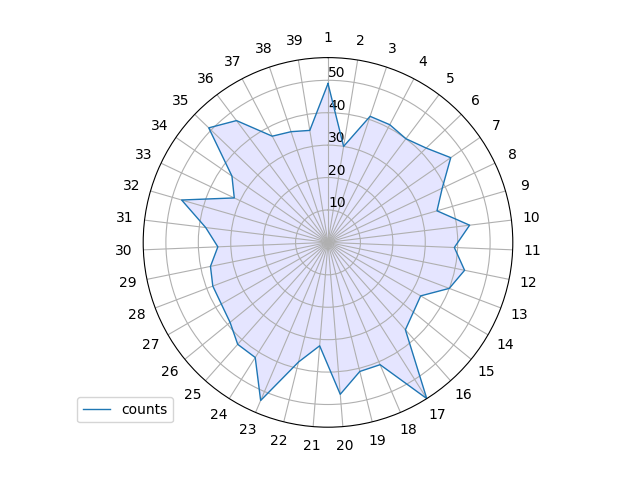Screen dimensions: 640x480
Task: Click angular axis label 38
Action: [x=263, y=48]
